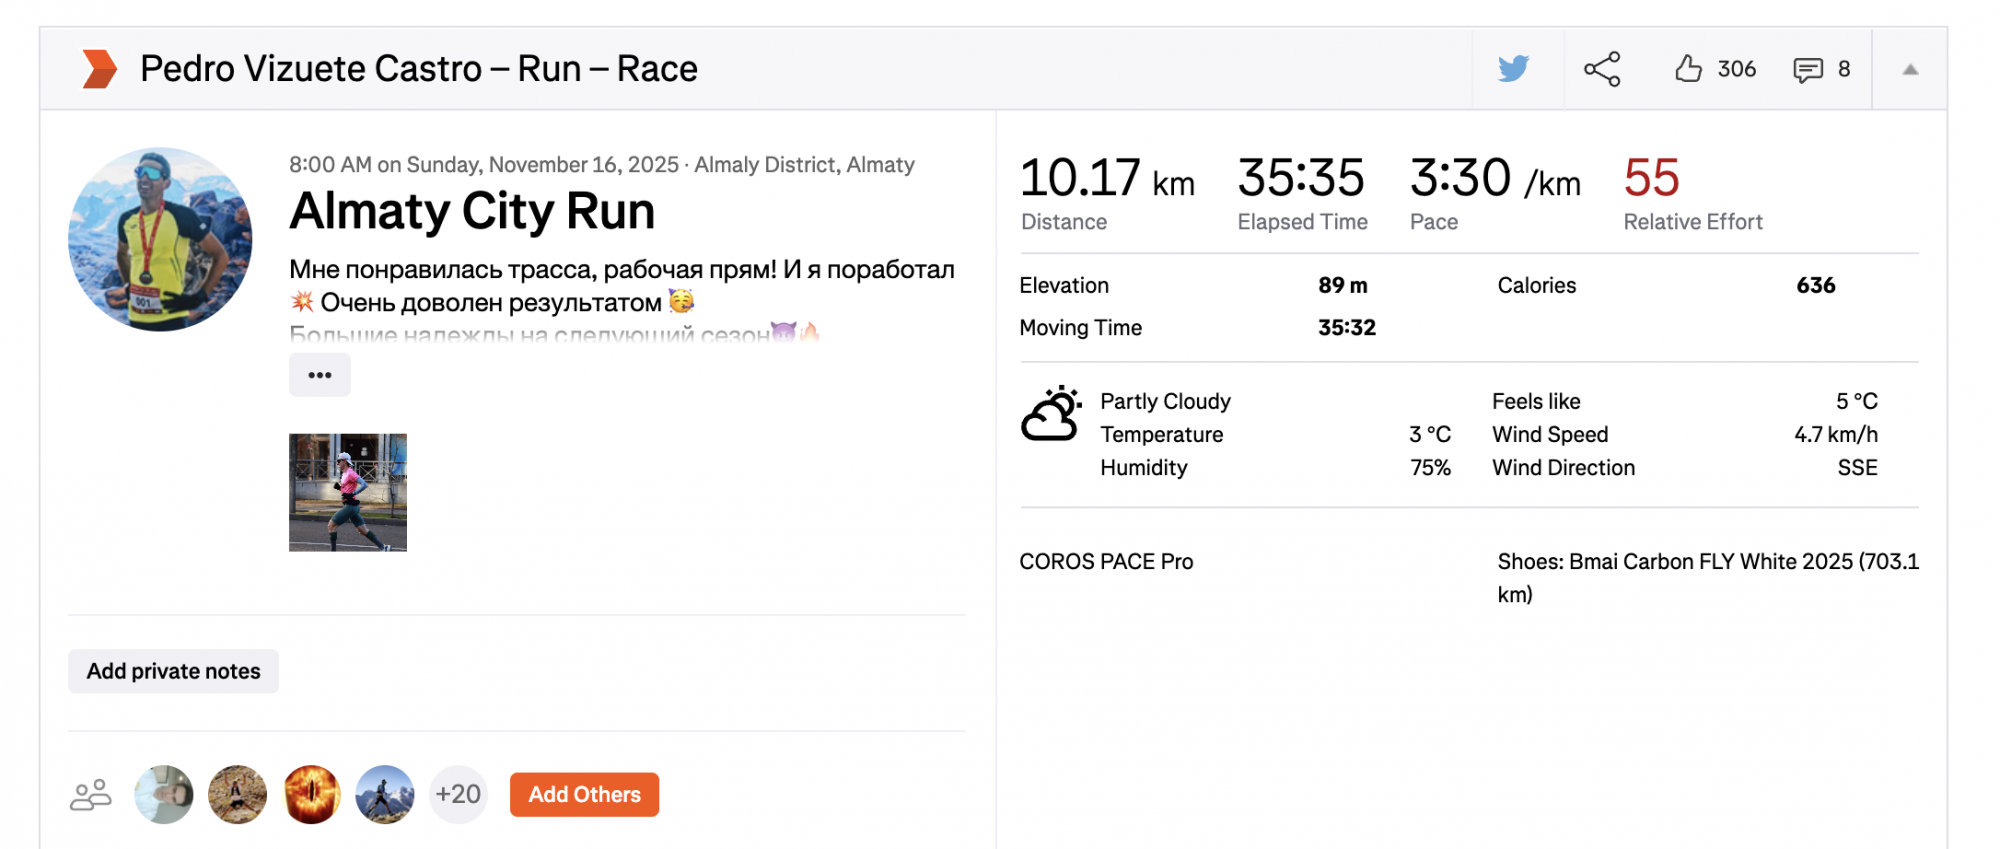This screenshot has height=849, width=2000.
Task: Show the +20 more athletes
Action: coord(458,795)
